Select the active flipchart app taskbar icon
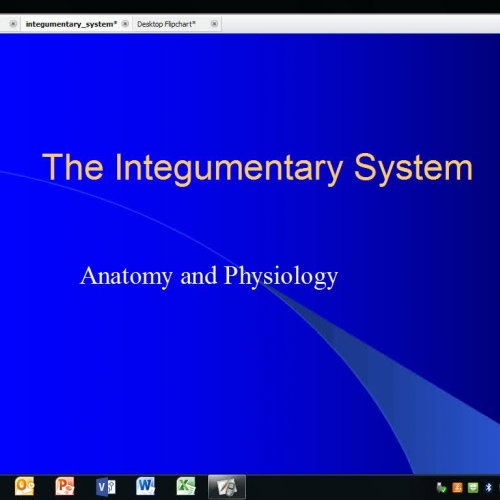Viewport: 500px width, 500px height. pyautogui.click(x=227, y=487)
